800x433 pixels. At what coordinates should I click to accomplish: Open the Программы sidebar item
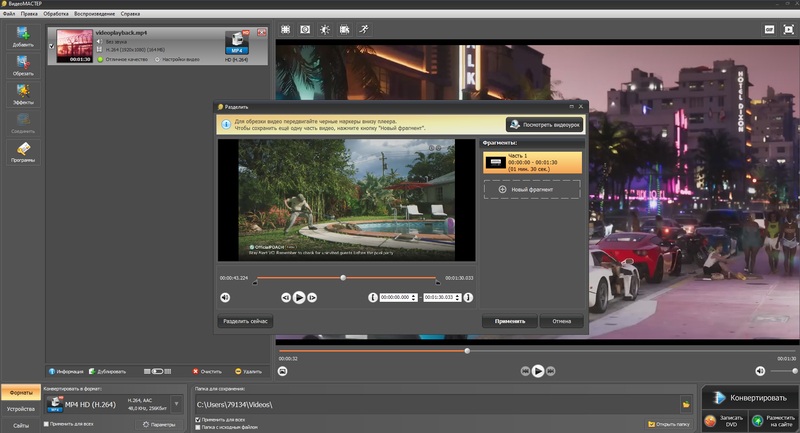click(23, 152)
